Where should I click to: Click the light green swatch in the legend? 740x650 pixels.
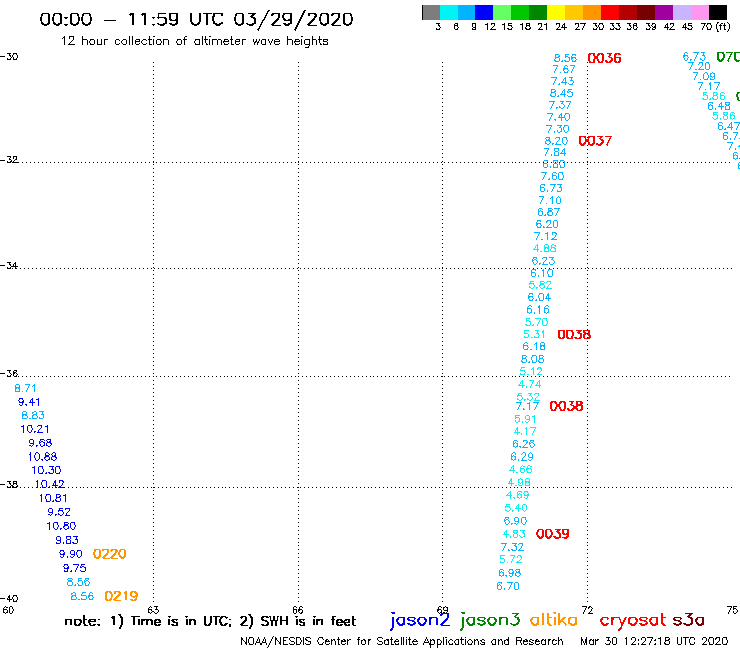pos(502,12)
